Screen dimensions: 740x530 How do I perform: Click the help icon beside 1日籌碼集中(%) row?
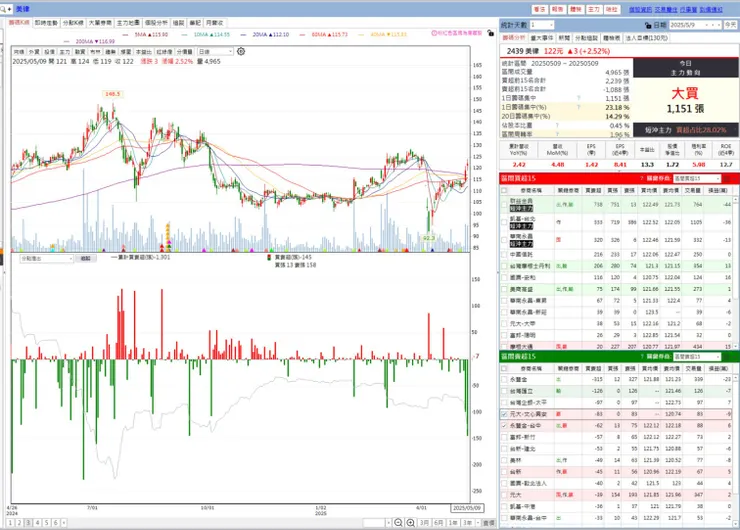tap(579, 107)
